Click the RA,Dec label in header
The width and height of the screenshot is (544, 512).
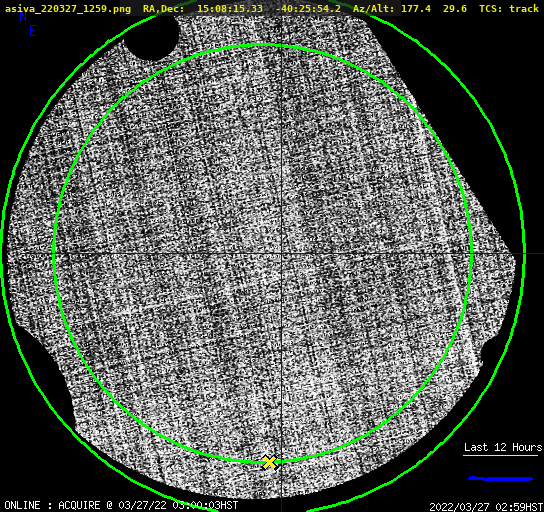[163, 9]
